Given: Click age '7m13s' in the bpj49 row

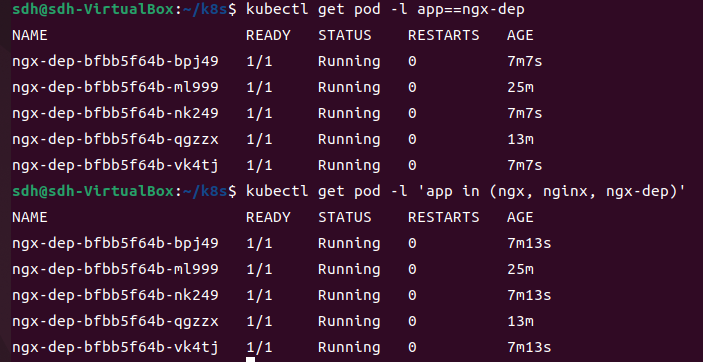Looking at the screenshot, I should point(529,244).
